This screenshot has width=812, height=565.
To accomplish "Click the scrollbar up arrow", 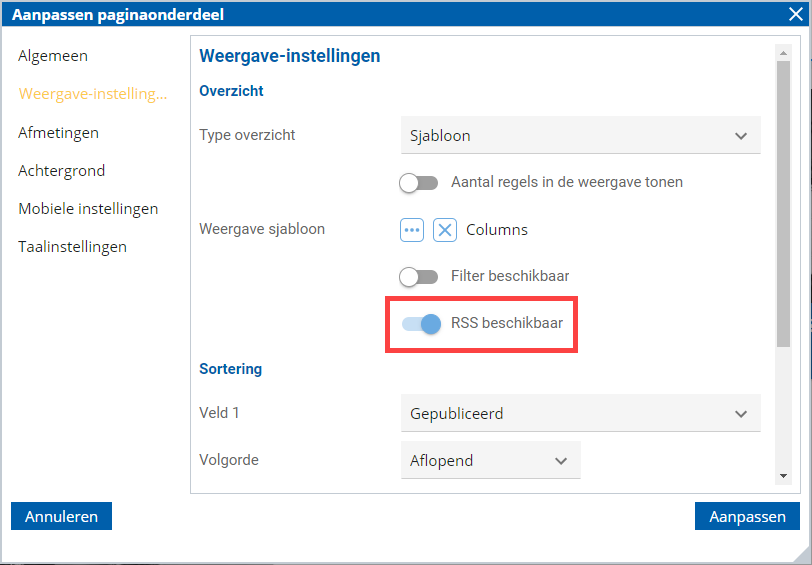I will pyautogui.click(x=783, y=53).
